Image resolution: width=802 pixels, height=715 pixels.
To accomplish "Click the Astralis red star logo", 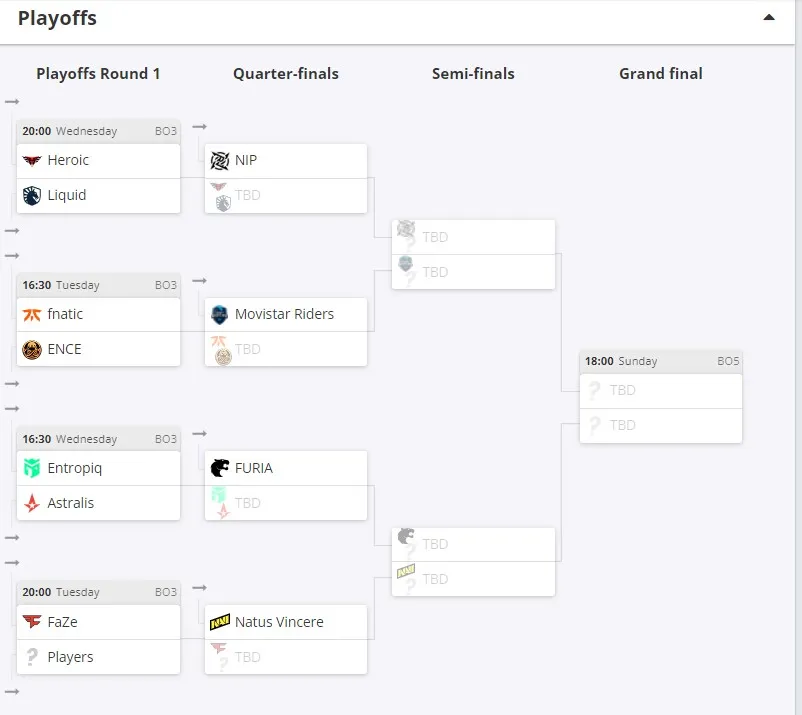I will [x=32, y=503].
